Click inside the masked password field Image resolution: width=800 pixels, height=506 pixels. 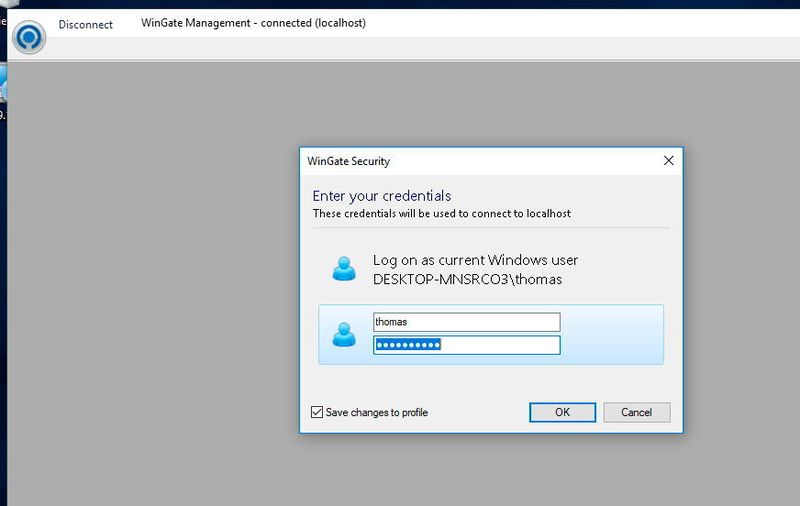tap(466, 345)
